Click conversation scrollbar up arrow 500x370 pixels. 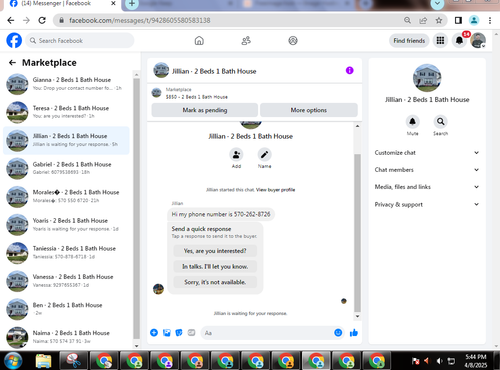[357, 126]
